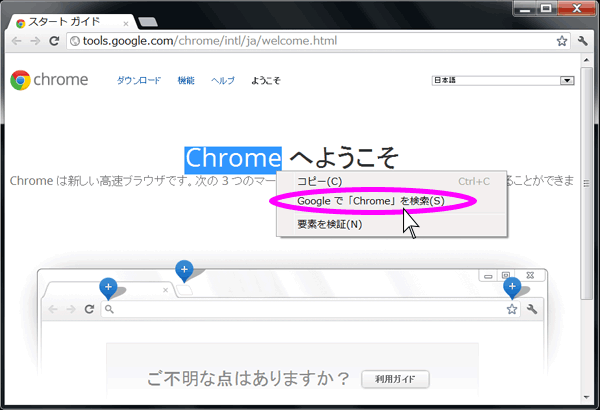Click the scrollbar up arrow
Image resolution: width=600 pixels, height=410 pixels.
[586, 60]
